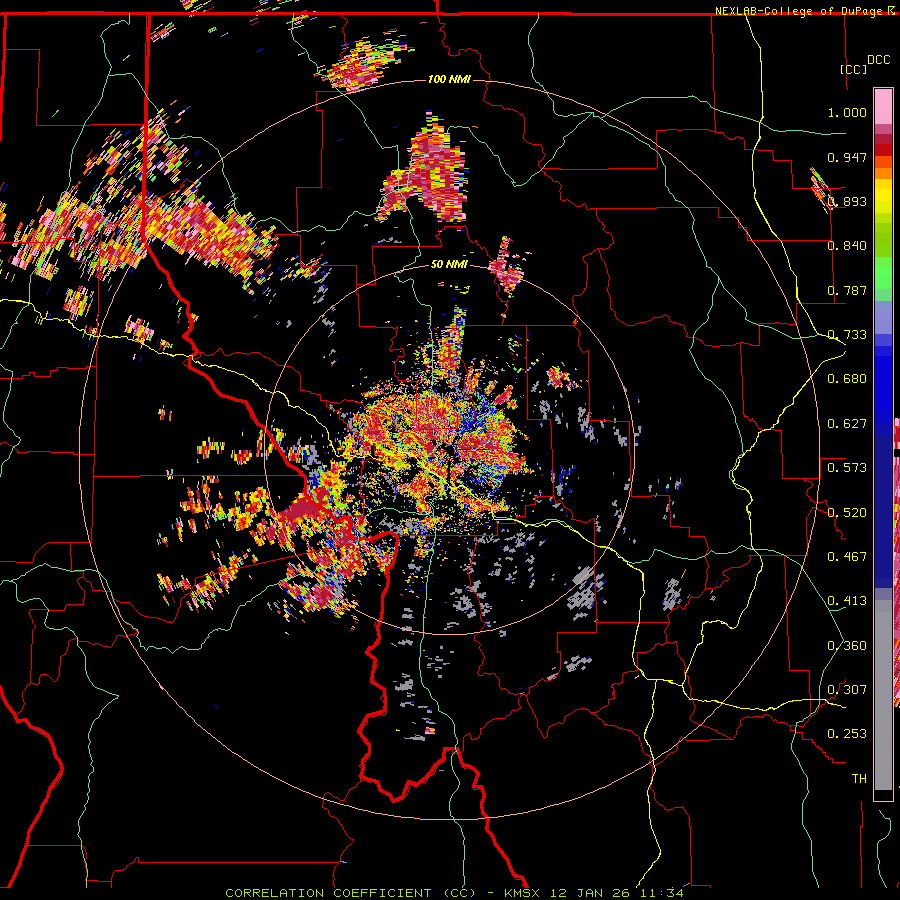Click the 0.893 legend value
900x900 pixels.
pos(847,201)
